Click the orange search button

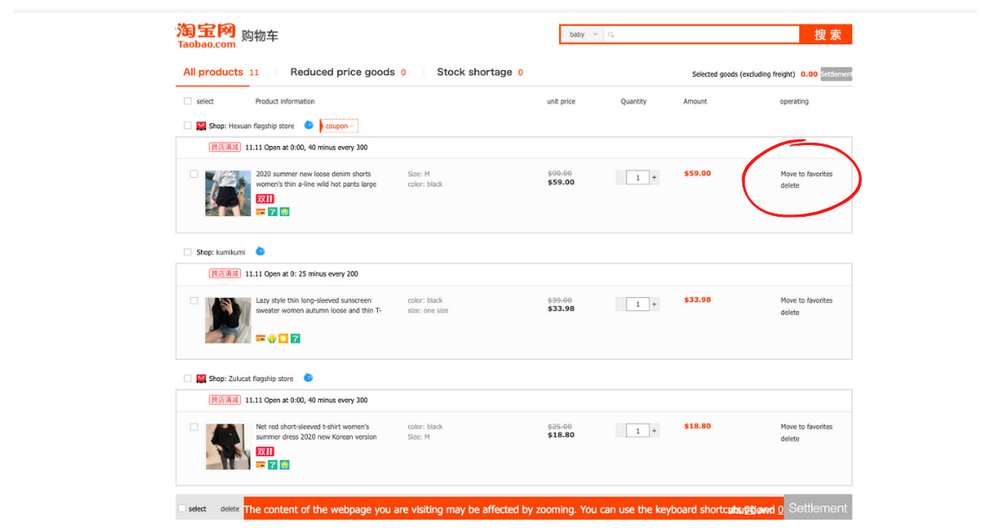[826, 34]
